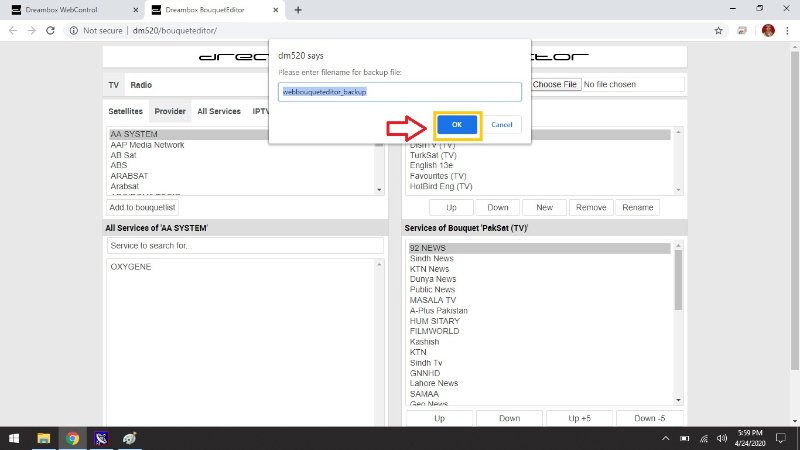Open the Provider tab
800x450 pixels.
click(x=170, y=111)
